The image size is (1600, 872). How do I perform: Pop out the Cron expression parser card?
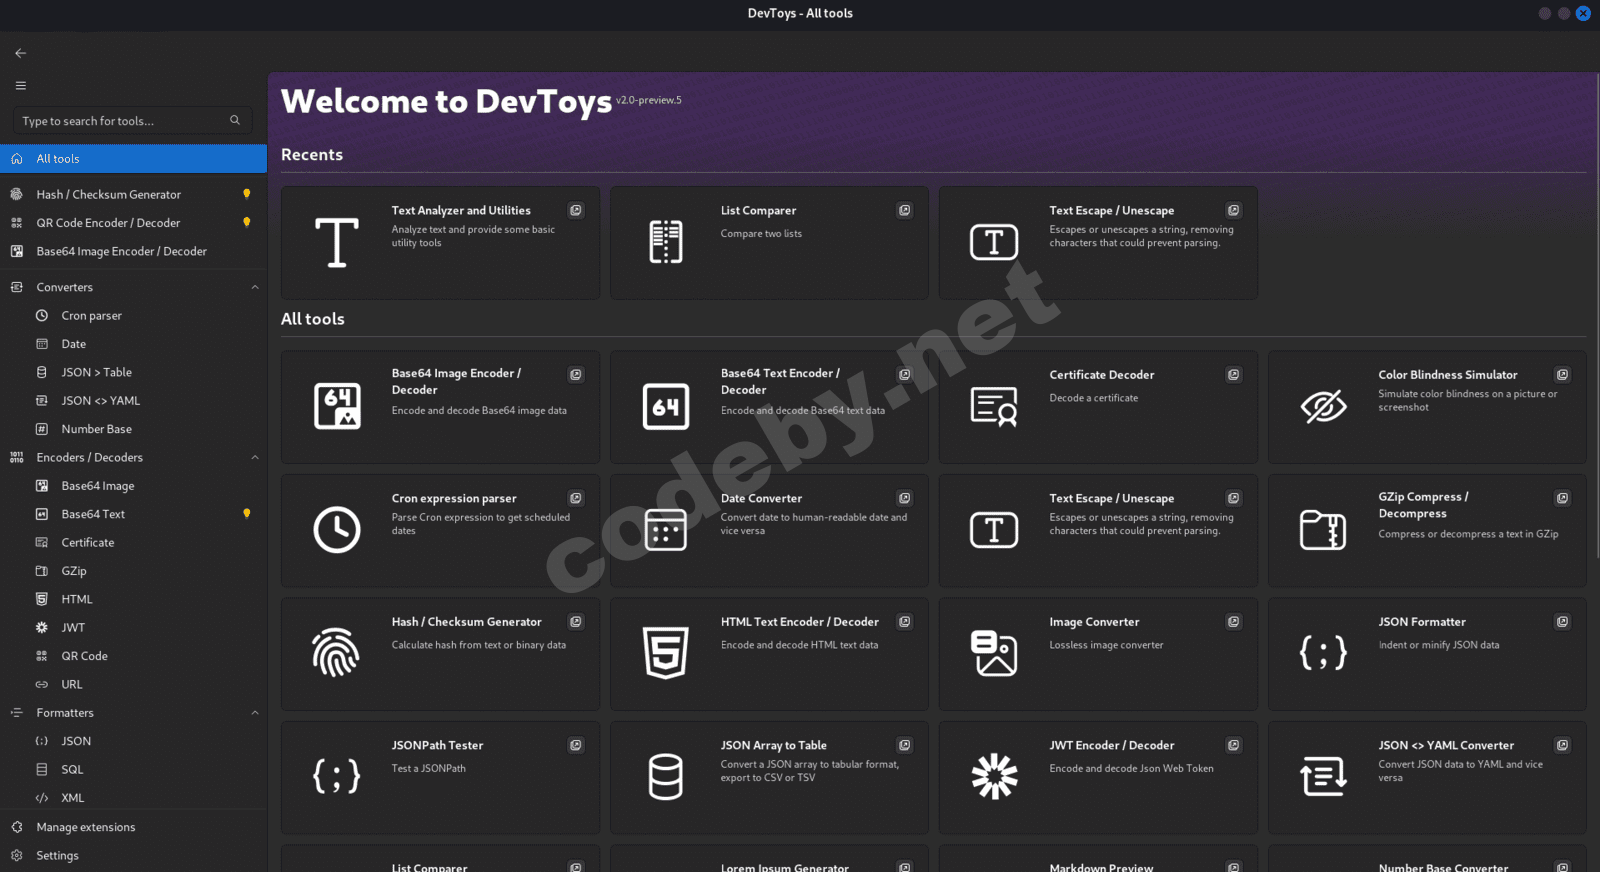click(576, 498)
